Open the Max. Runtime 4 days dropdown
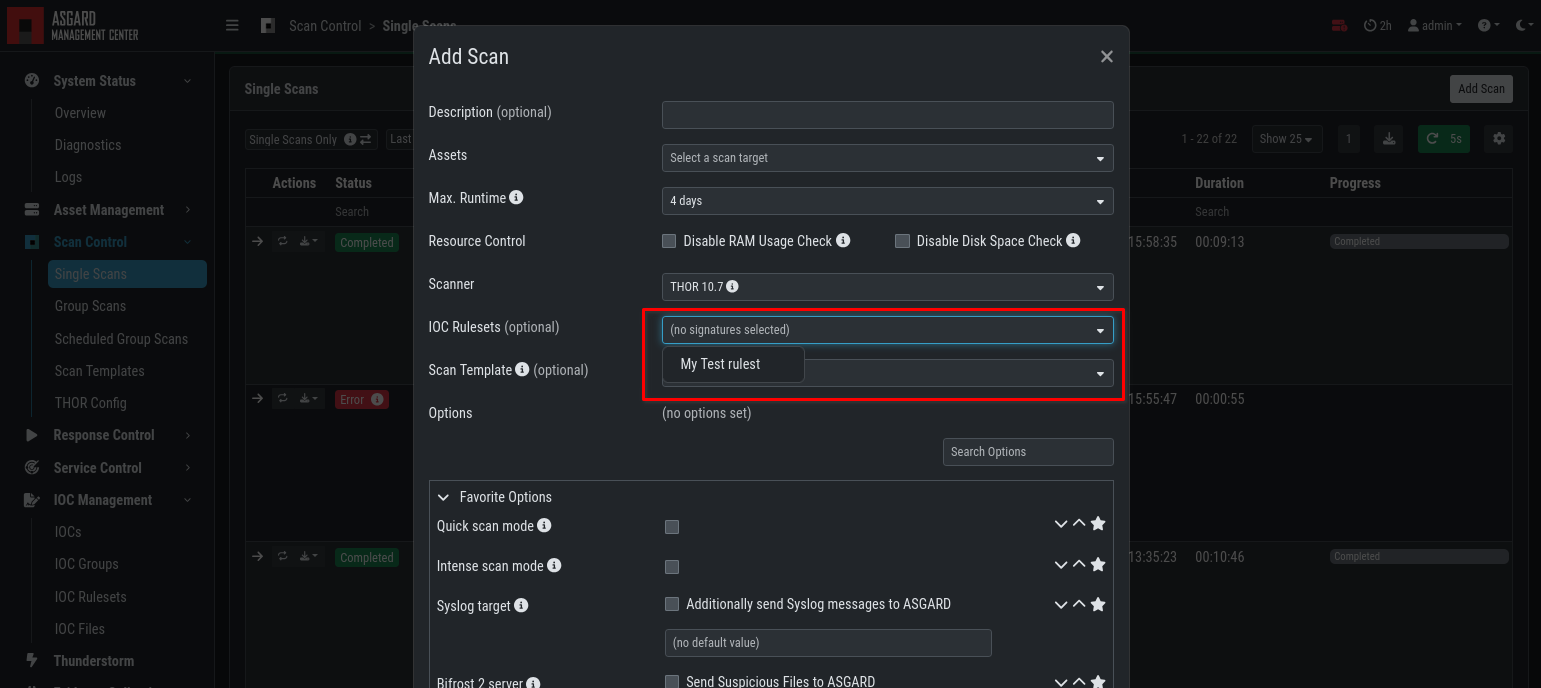Image resolution: width=1541 pixels, height=688 pixels. pyautogui.click(x=888, y=201)
